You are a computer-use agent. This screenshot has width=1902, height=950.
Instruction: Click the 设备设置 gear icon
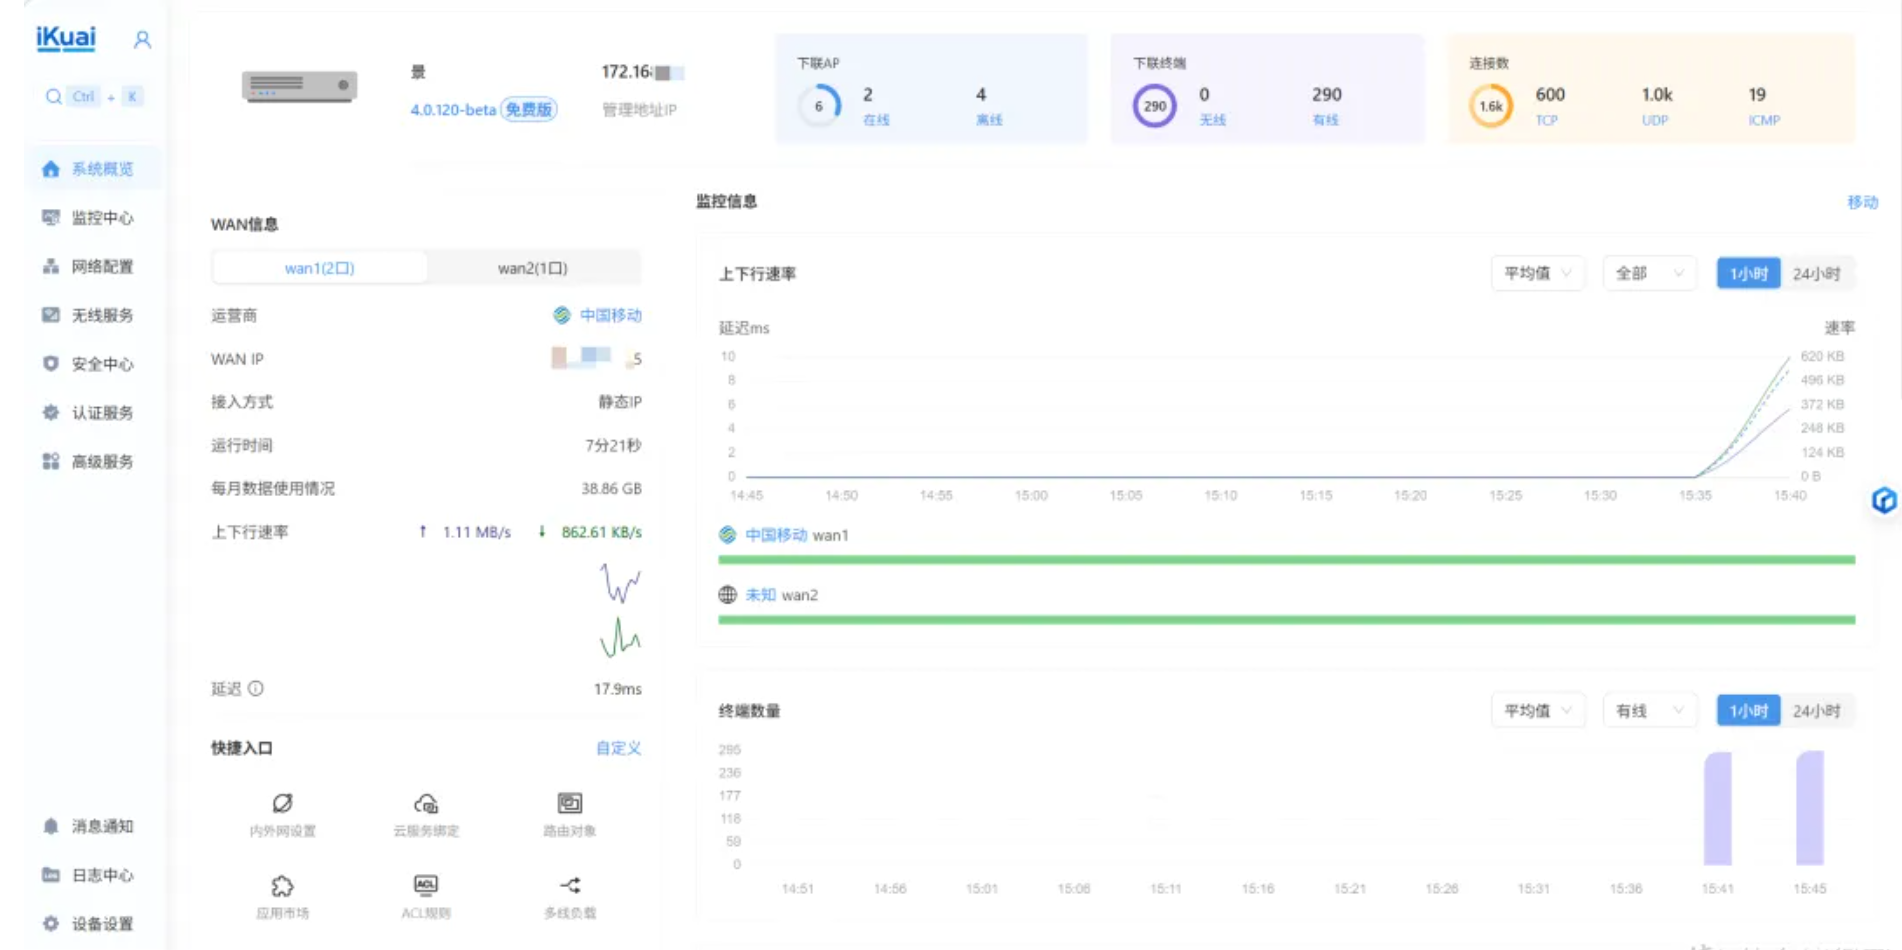pyautogui.click(x=50, y=923)
